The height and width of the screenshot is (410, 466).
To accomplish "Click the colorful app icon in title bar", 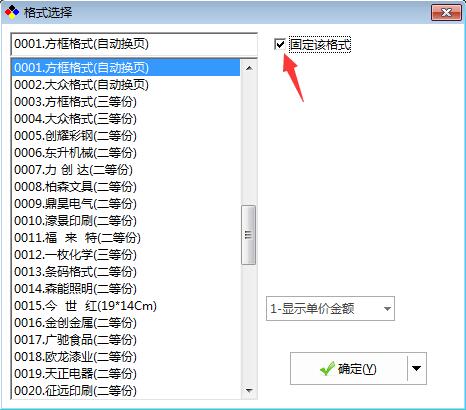I will point(12,12).
